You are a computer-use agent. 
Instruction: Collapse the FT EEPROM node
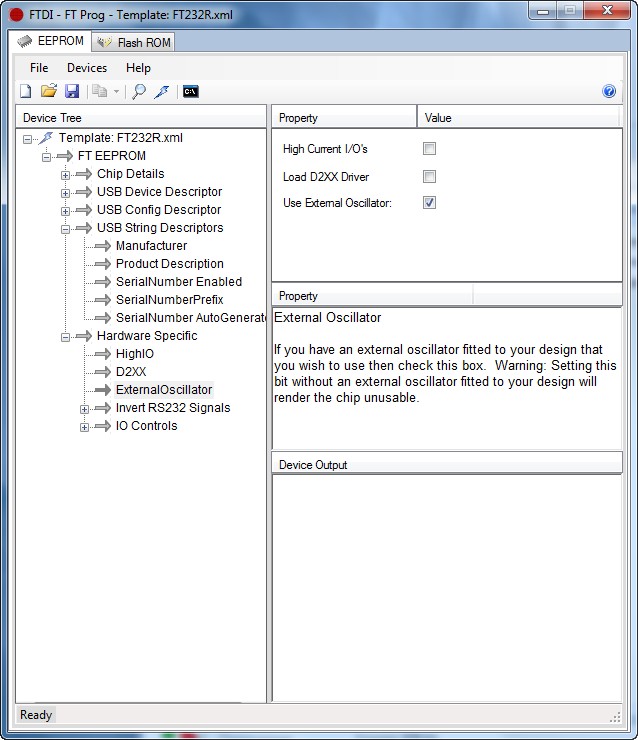[46, 157]
